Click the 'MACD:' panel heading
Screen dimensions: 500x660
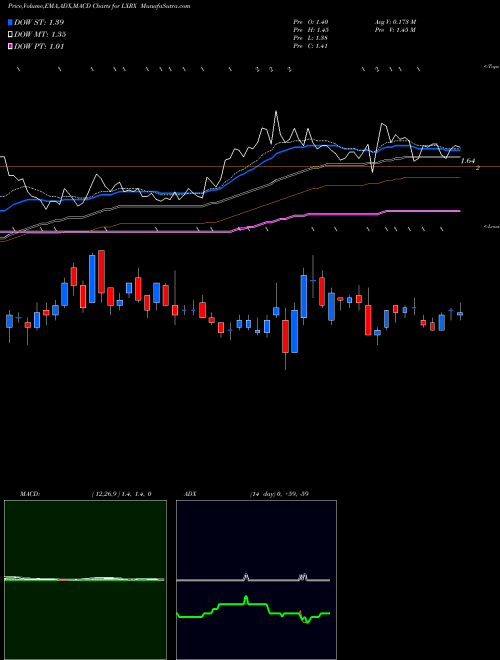click(x=30, y=494)
